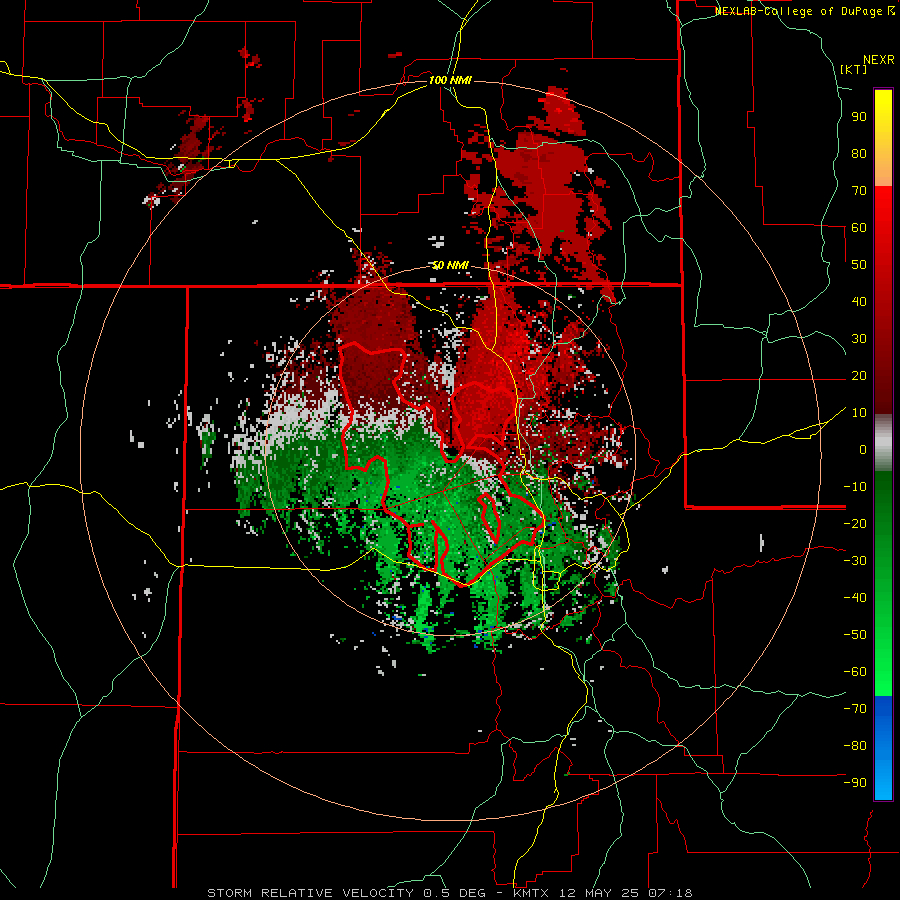The image size is (900, 900).
Task: Click the "-90" velocity scale label
Action: (855, 783)
